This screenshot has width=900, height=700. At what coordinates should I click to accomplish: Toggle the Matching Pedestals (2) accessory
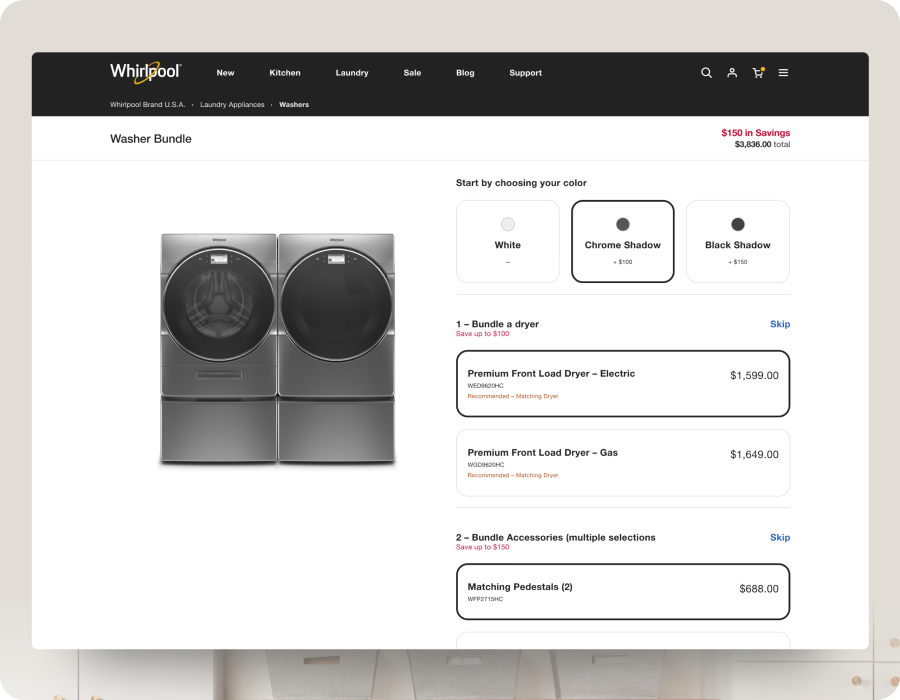point(623,592)
